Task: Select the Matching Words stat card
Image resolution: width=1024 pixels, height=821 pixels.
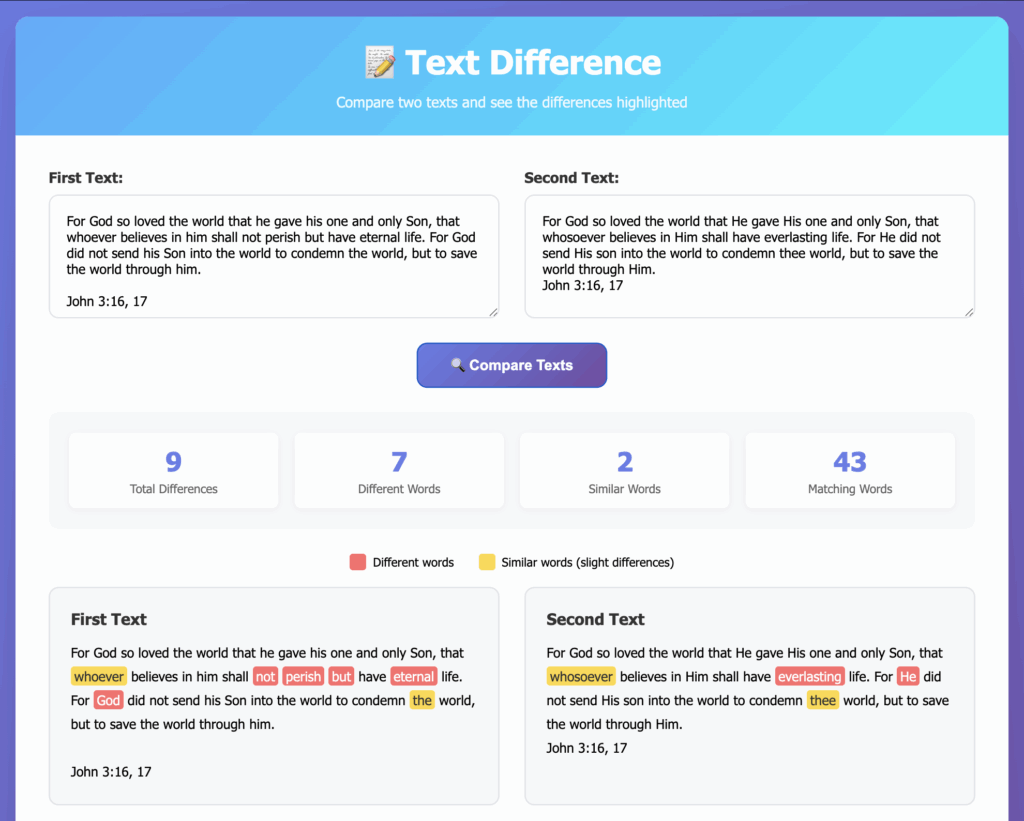Action: [x=850, y=470]
